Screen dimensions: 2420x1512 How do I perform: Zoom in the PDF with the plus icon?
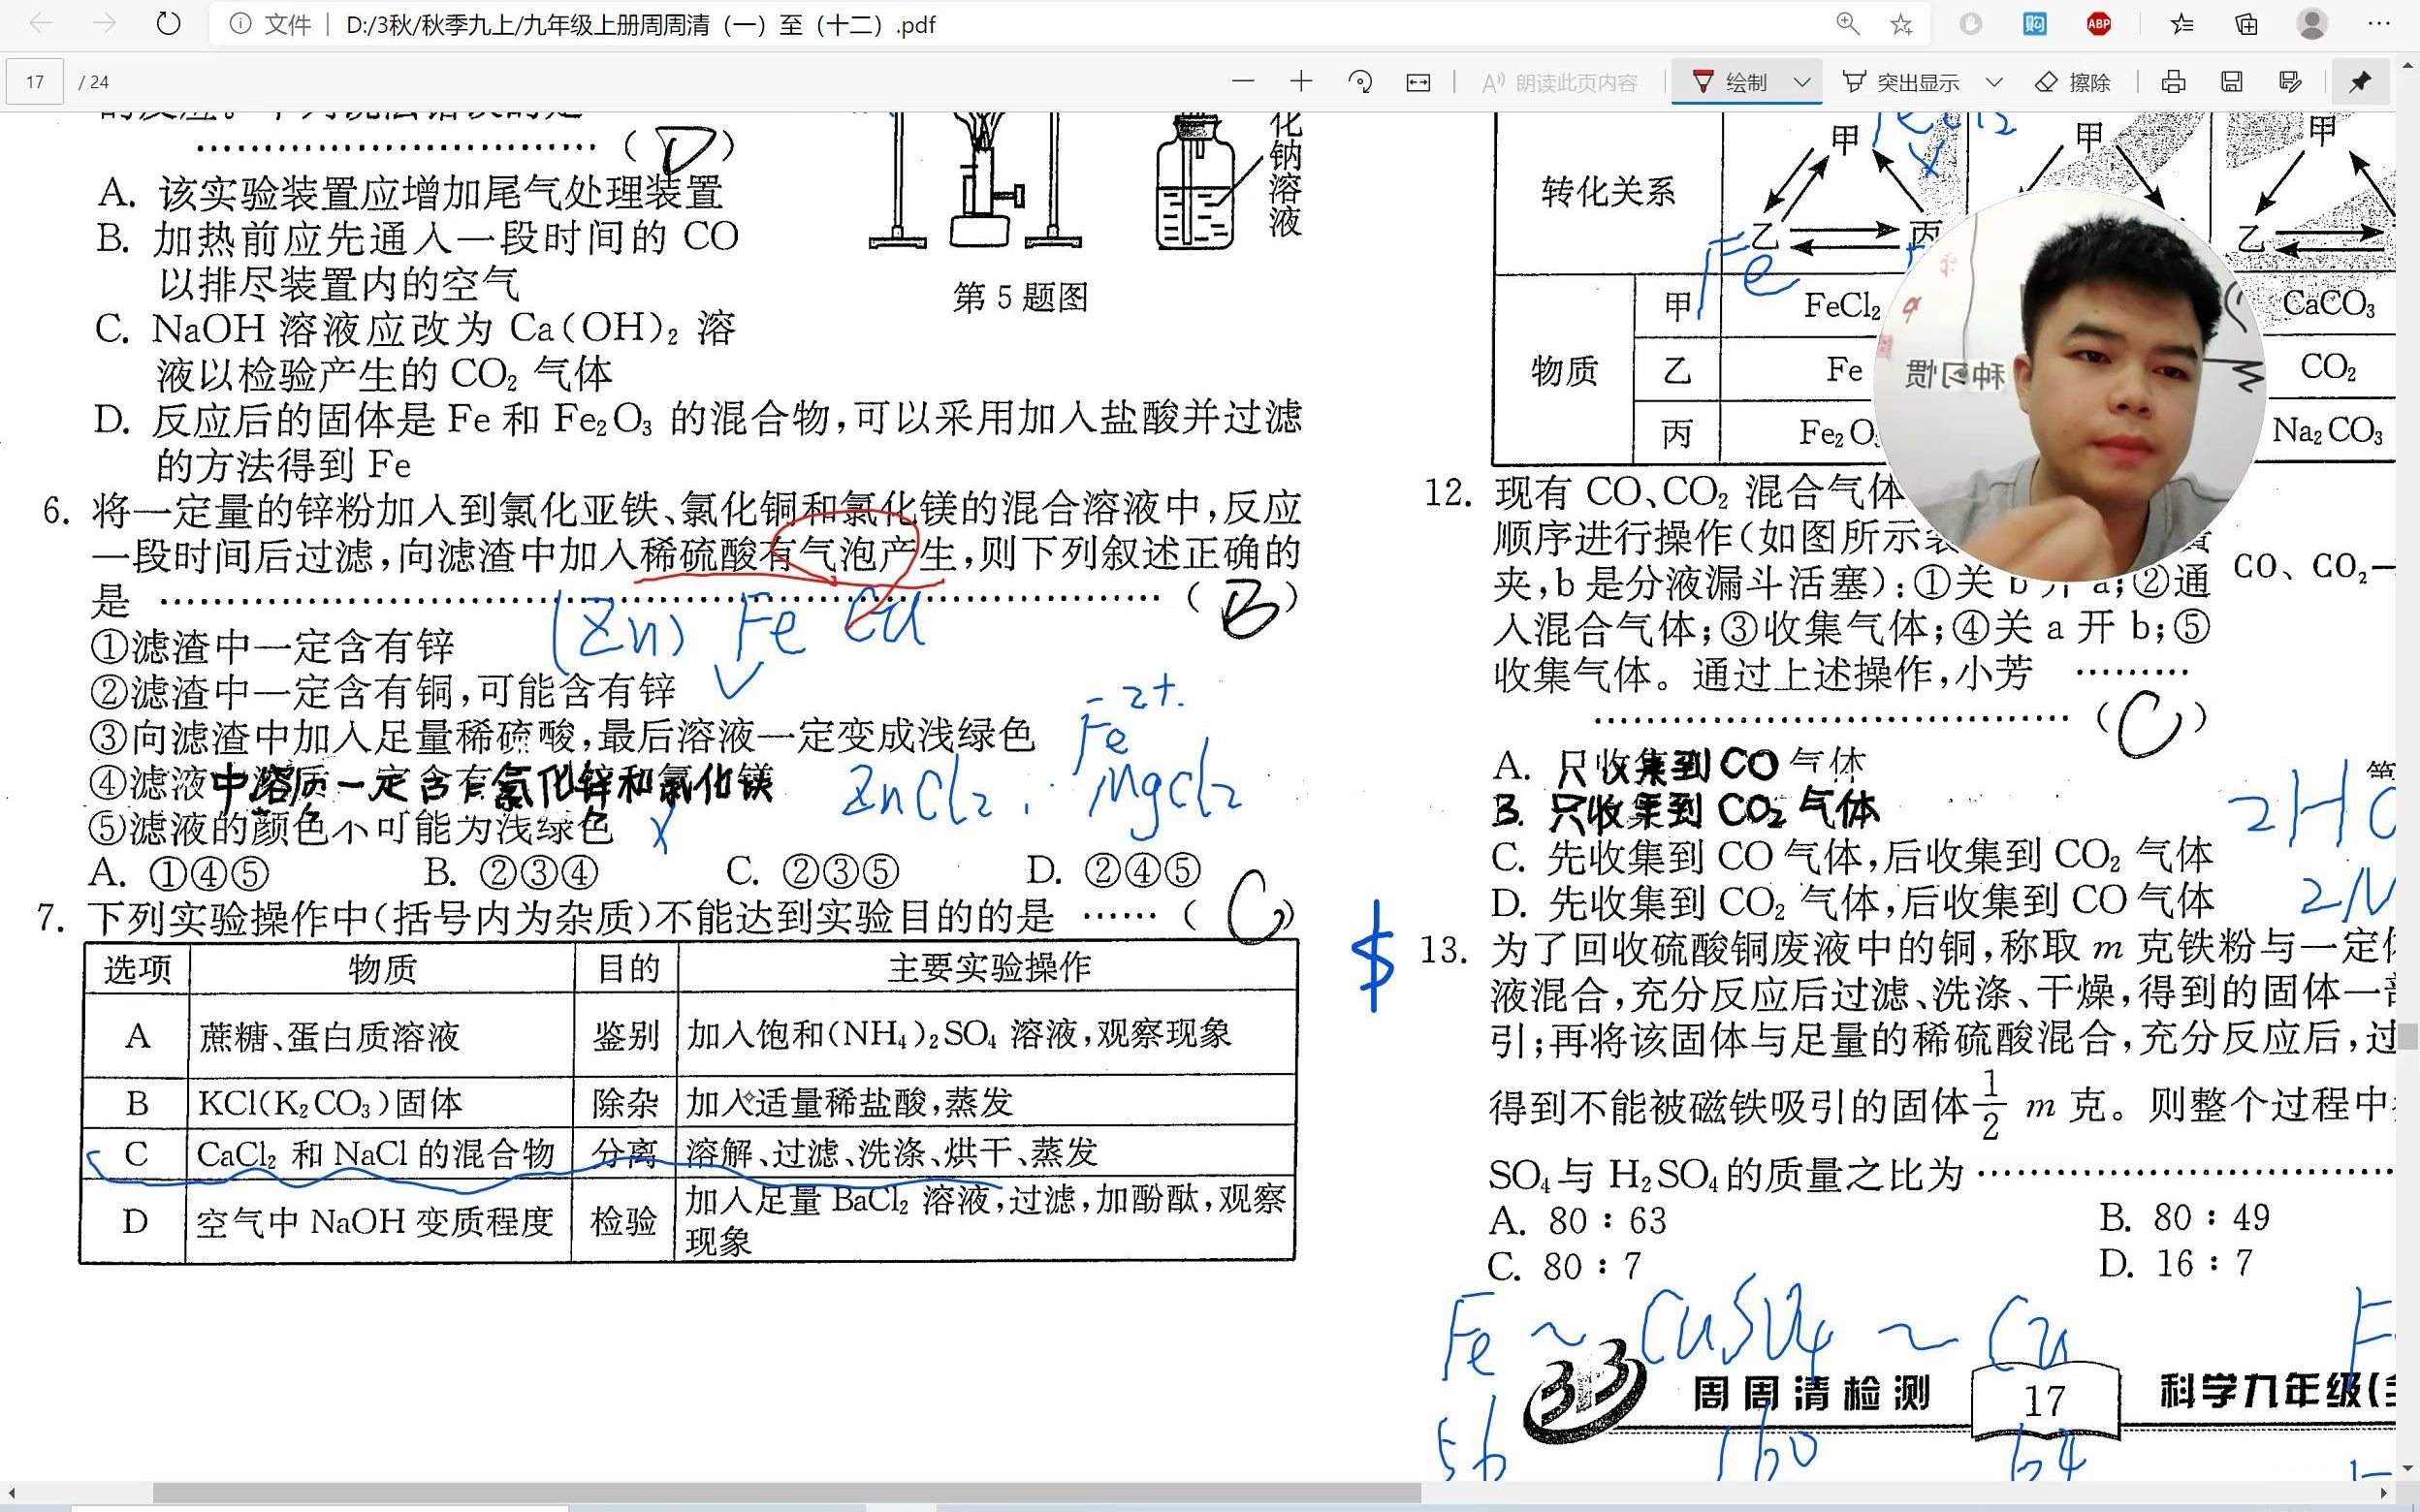1301,82
